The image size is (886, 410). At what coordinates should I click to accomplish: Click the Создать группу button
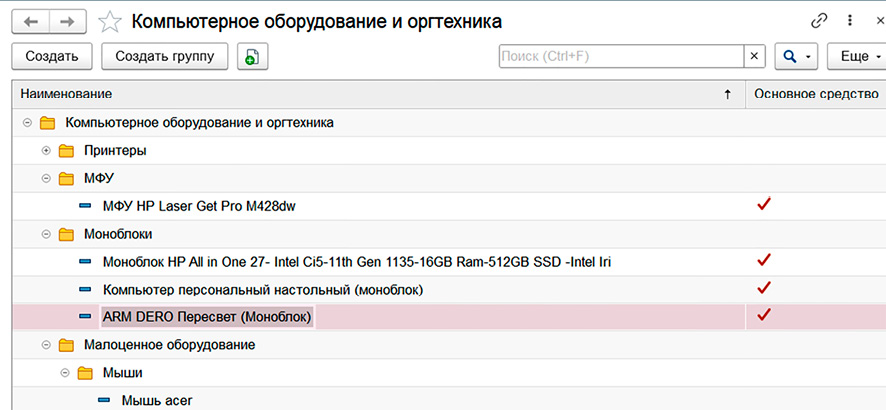[x=165, y=57]
